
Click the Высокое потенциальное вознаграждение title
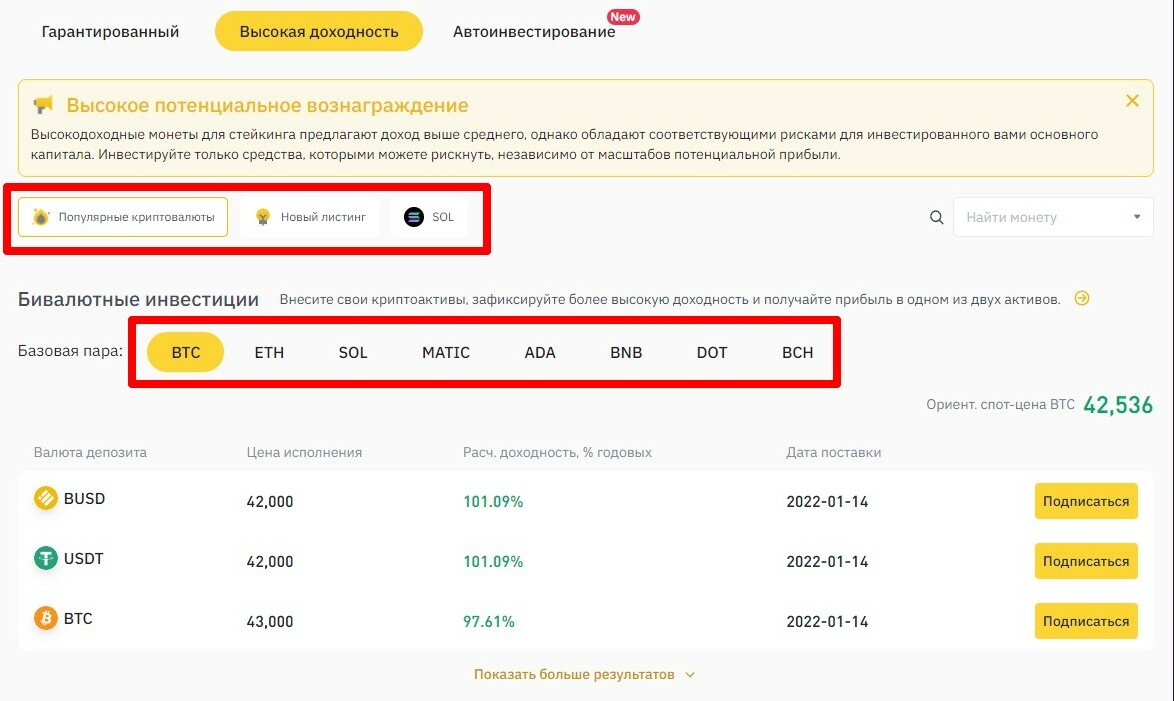(267, 105)
